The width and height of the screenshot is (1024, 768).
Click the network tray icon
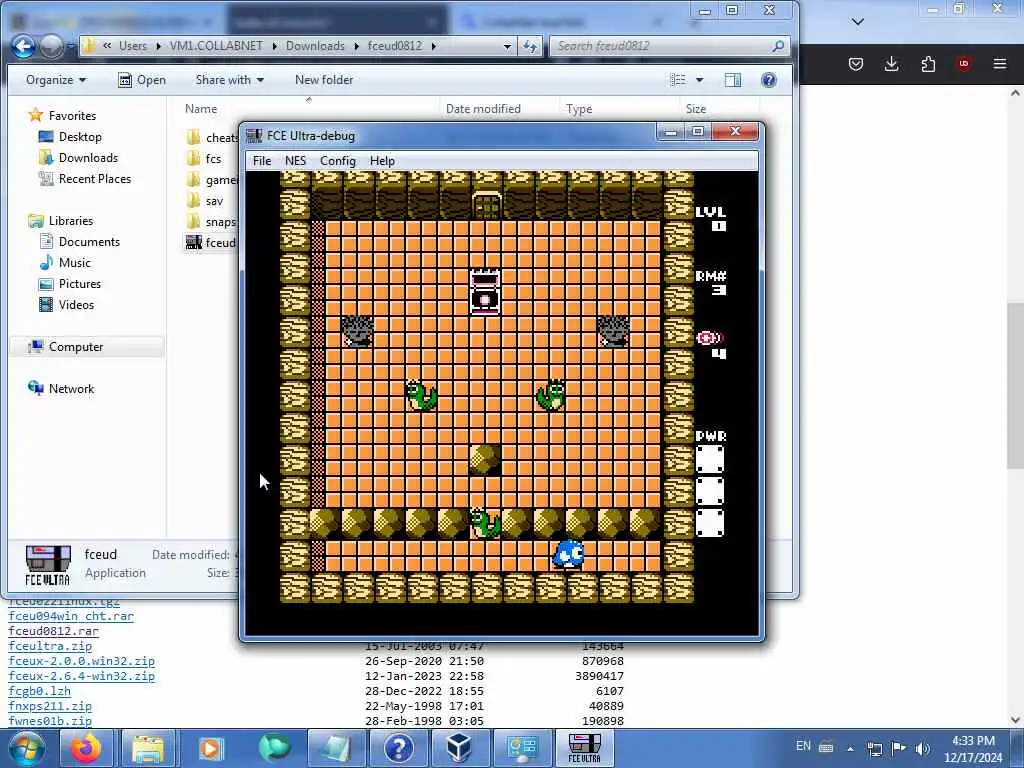point(874,748)
